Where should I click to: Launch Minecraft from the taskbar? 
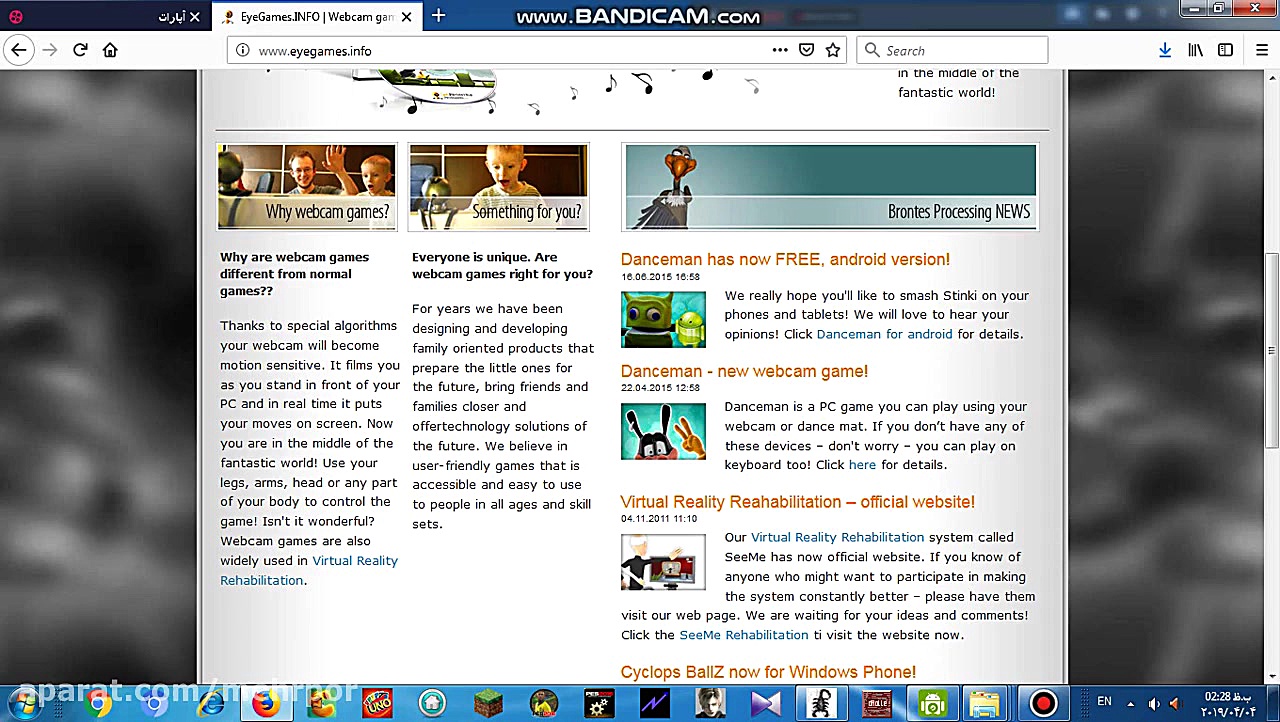pyautogui.click(x=488, y=703)
